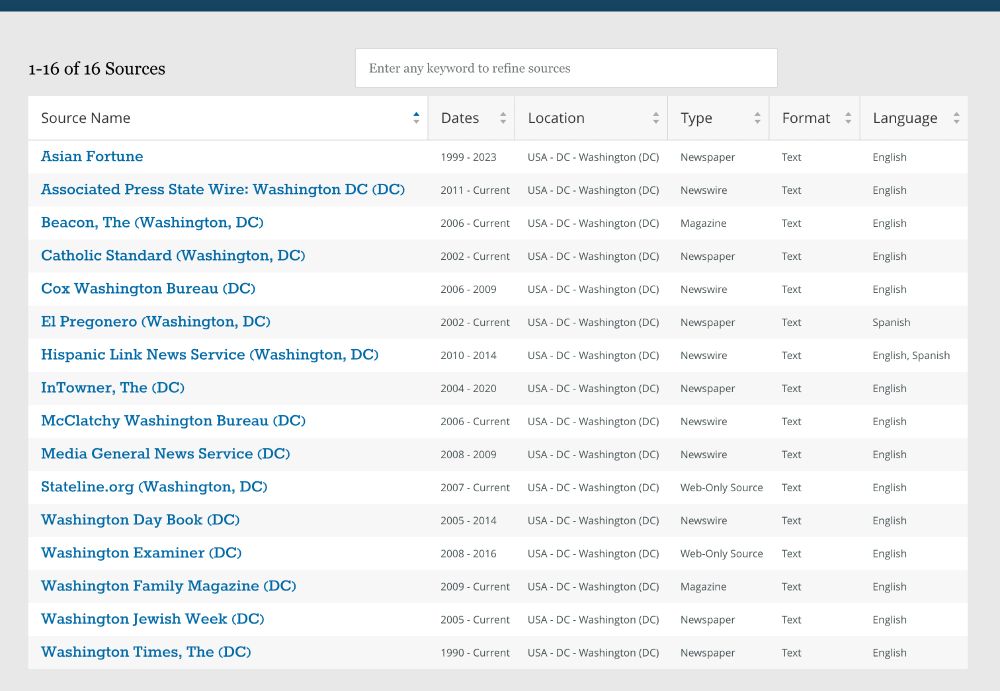Open El Pregonero (Washington, DC) link
The width and height of the screenshot is (1000, 691).
point(156,322)
